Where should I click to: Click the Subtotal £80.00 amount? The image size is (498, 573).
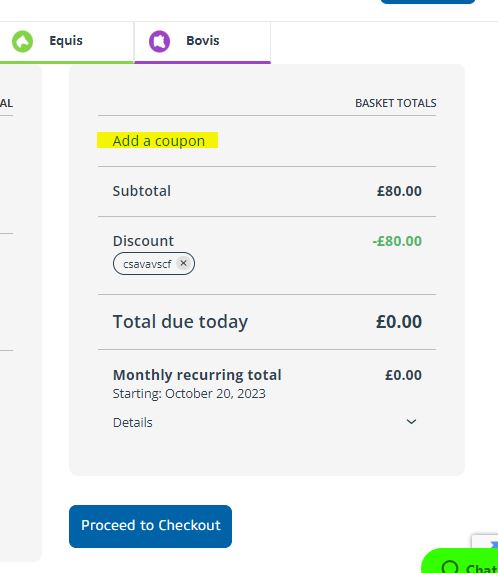tap(399, 191)
